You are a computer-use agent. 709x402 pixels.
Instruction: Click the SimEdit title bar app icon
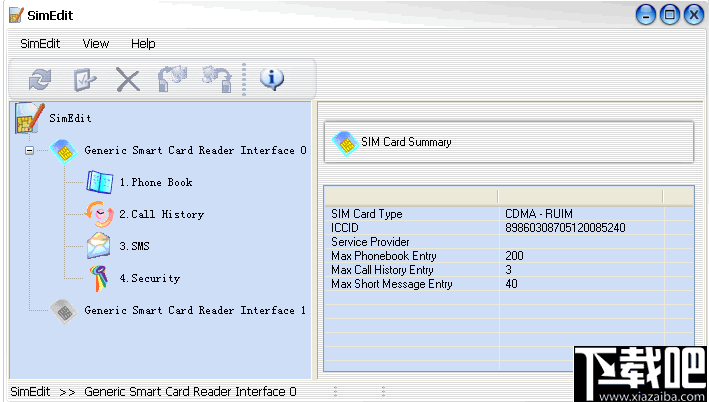click(16, 15)
